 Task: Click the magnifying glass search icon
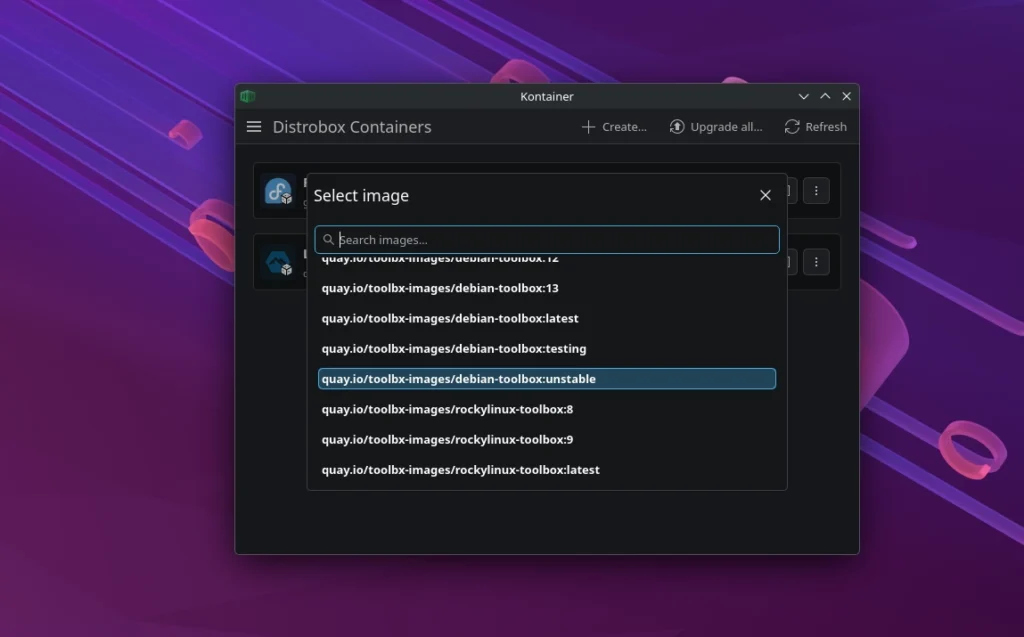click(x=329, y=239)
